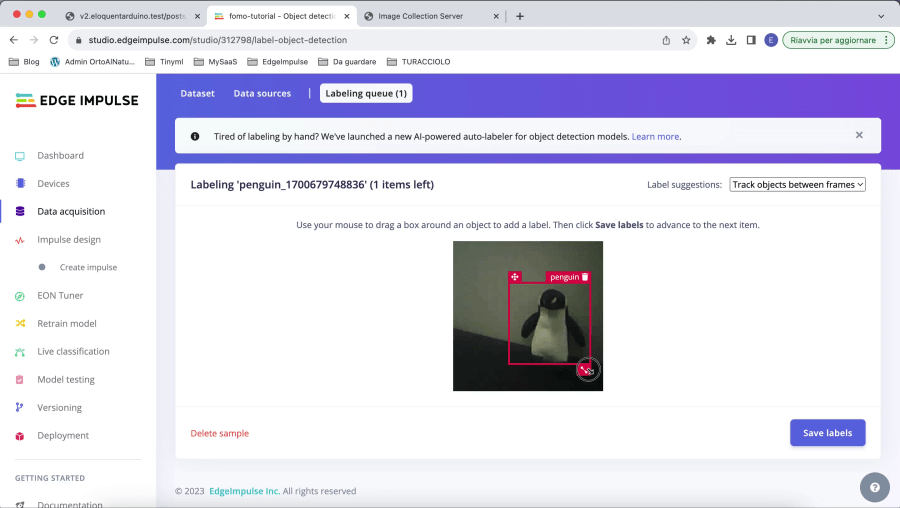Reload the page
Screen dimensions: 900x508
[54, 40]
